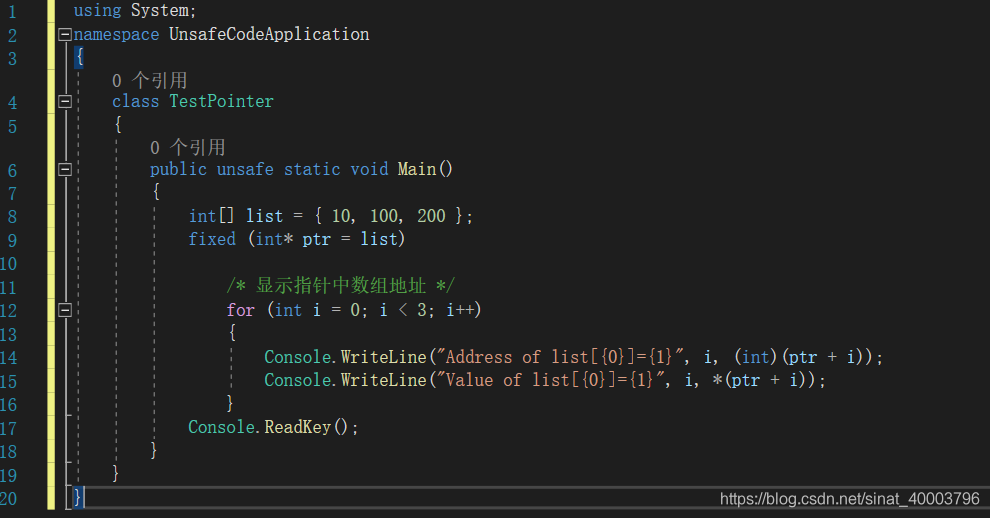The image size is (990, 518).
Task: Click line number 8 in the gutter
Action: pyautogui.click(x=12, y=217)
